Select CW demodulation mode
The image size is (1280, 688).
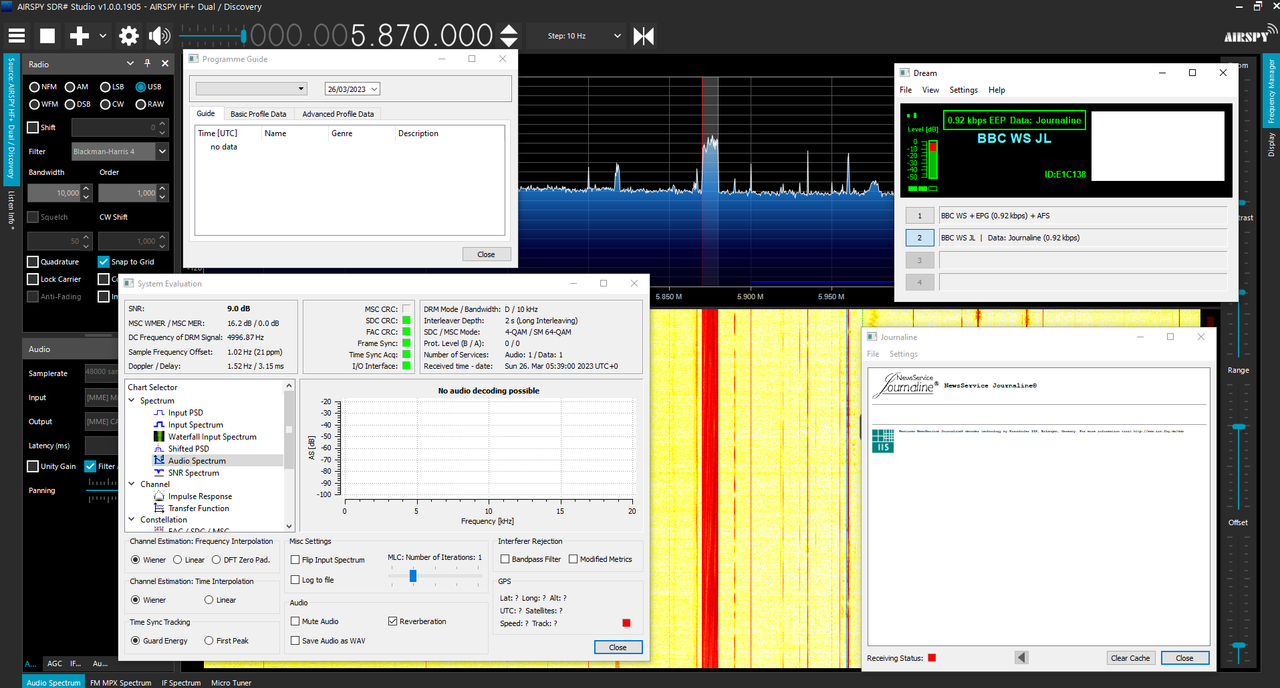click(111, 104)
